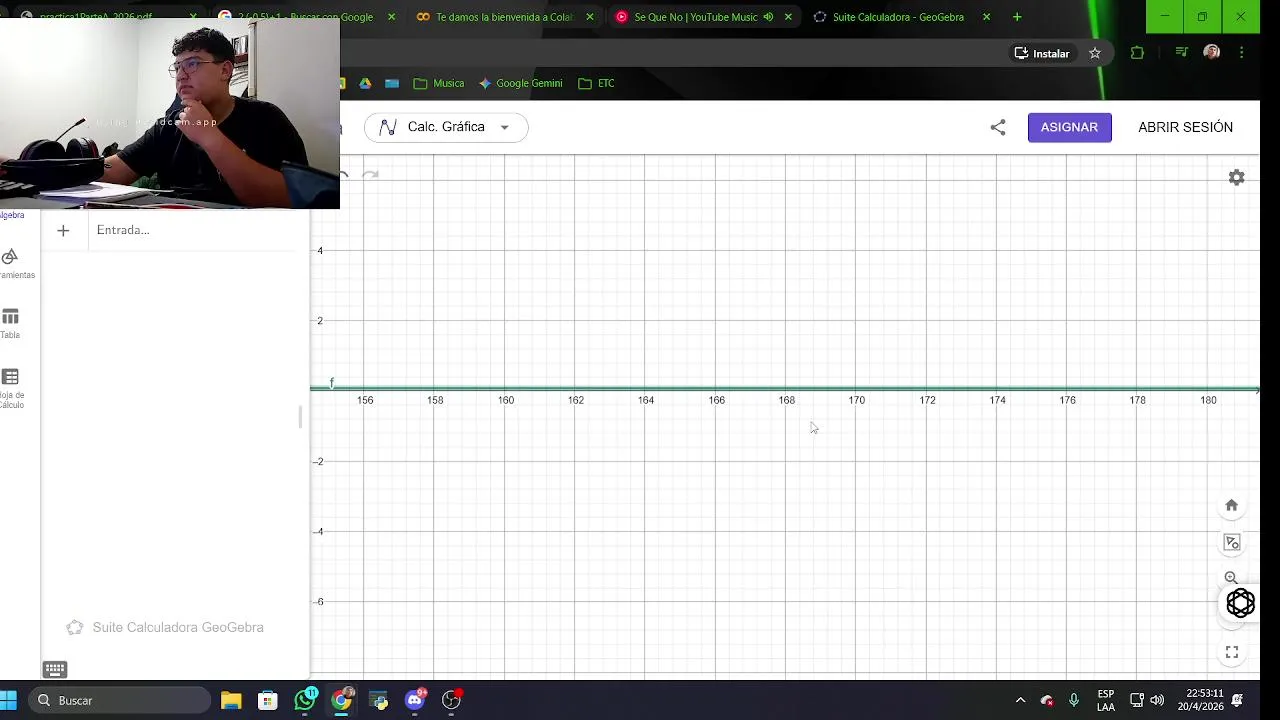Click the redo arrow in graph view
The width and height of the screenshot is (1280, 720).
[370, 176]
